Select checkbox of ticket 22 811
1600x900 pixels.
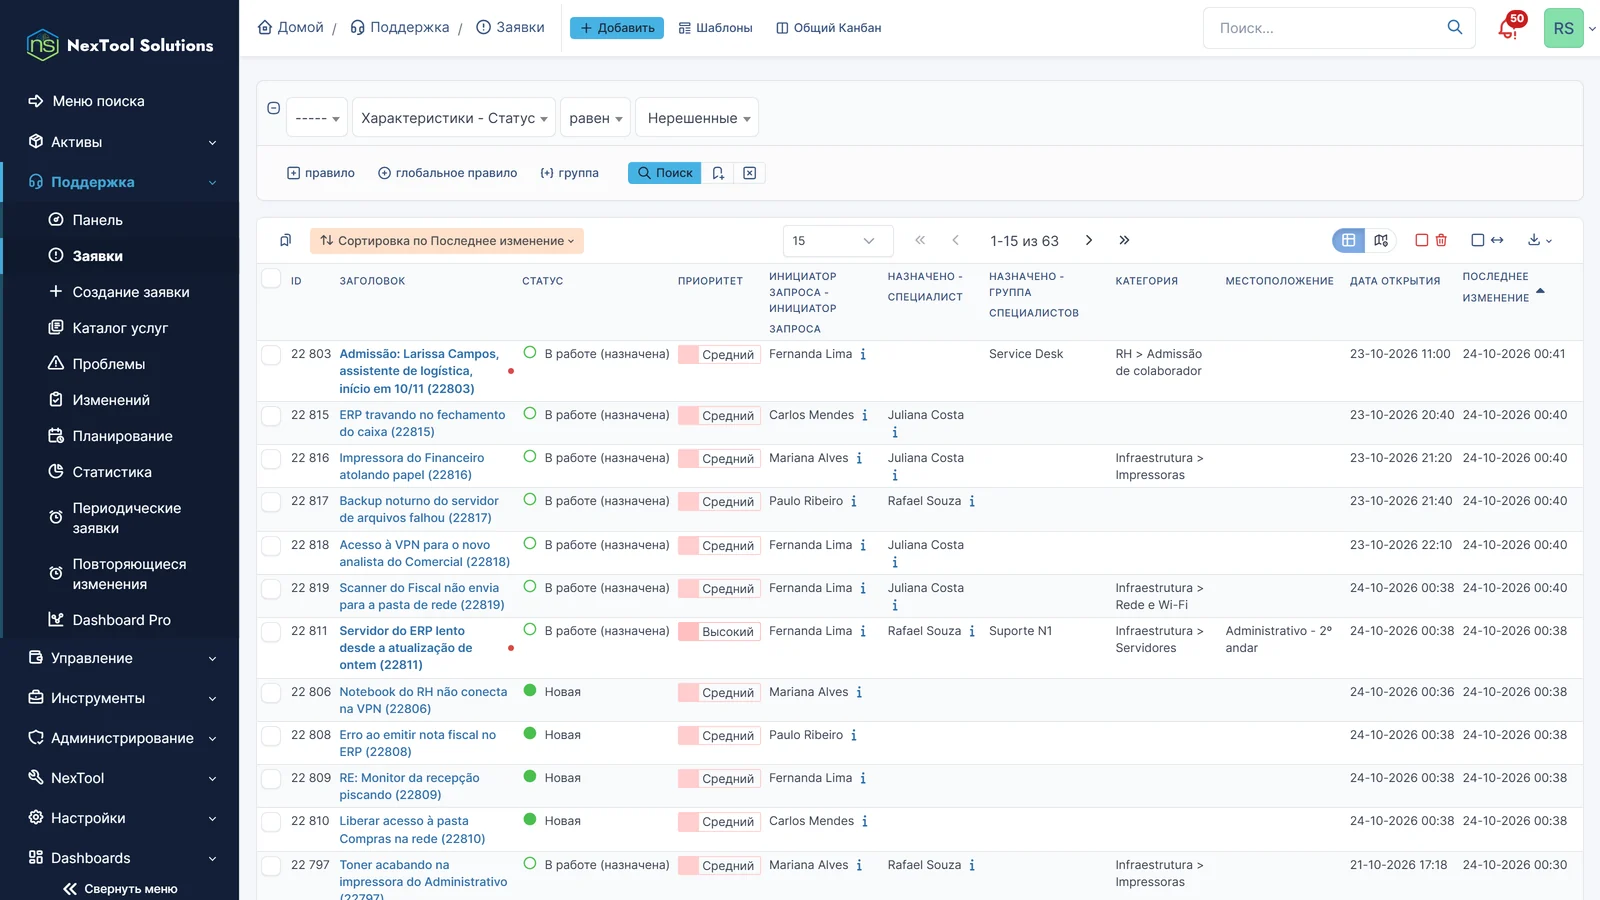point(271,632)
